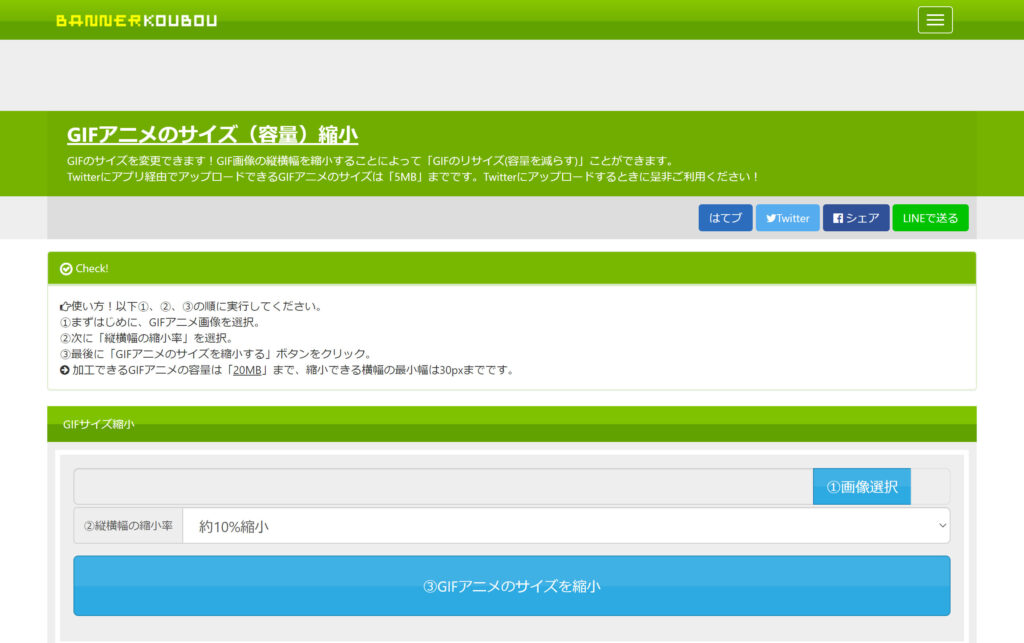Click the ②縦横幅の縮小率 label
Image resolution: width=1024 pixels, height=643 pixels.
[x=128, y=526]
